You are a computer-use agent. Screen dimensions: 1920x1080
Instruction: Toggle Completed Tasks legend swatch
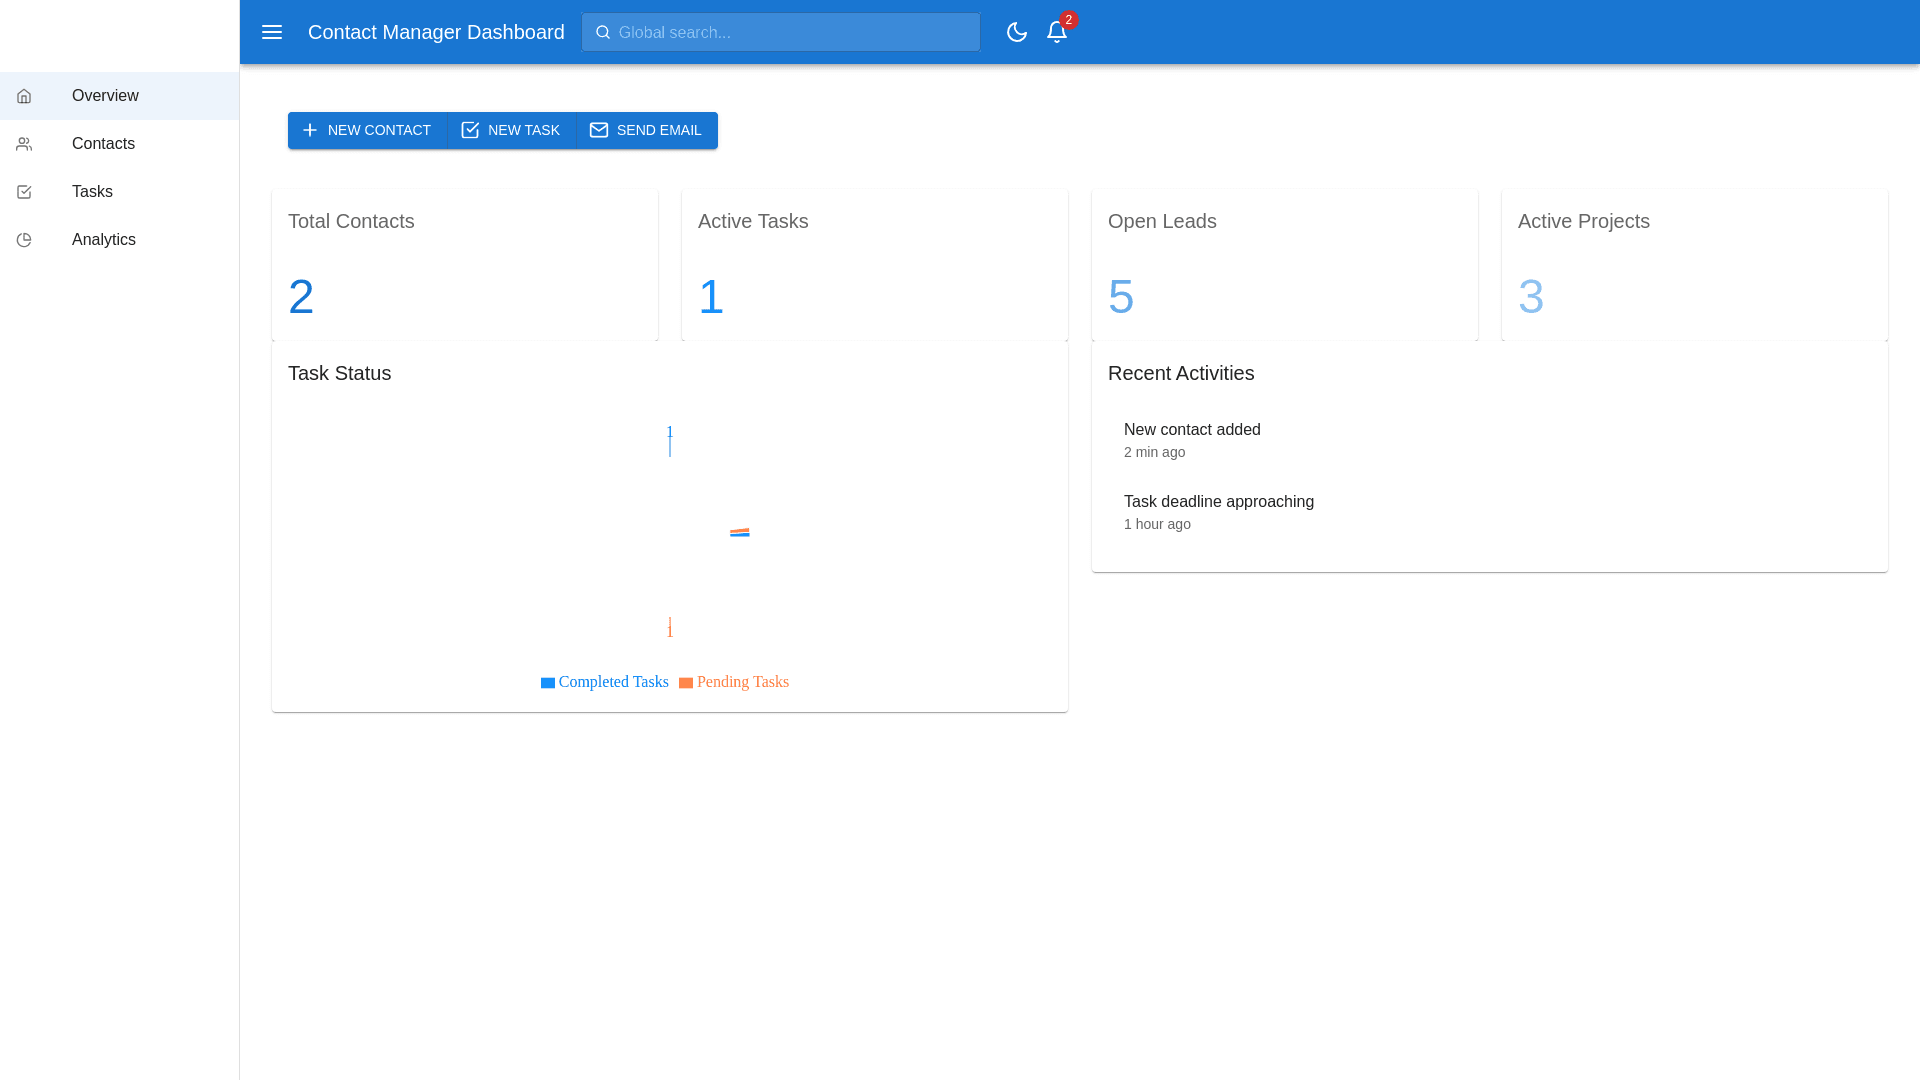pos(548,683)
